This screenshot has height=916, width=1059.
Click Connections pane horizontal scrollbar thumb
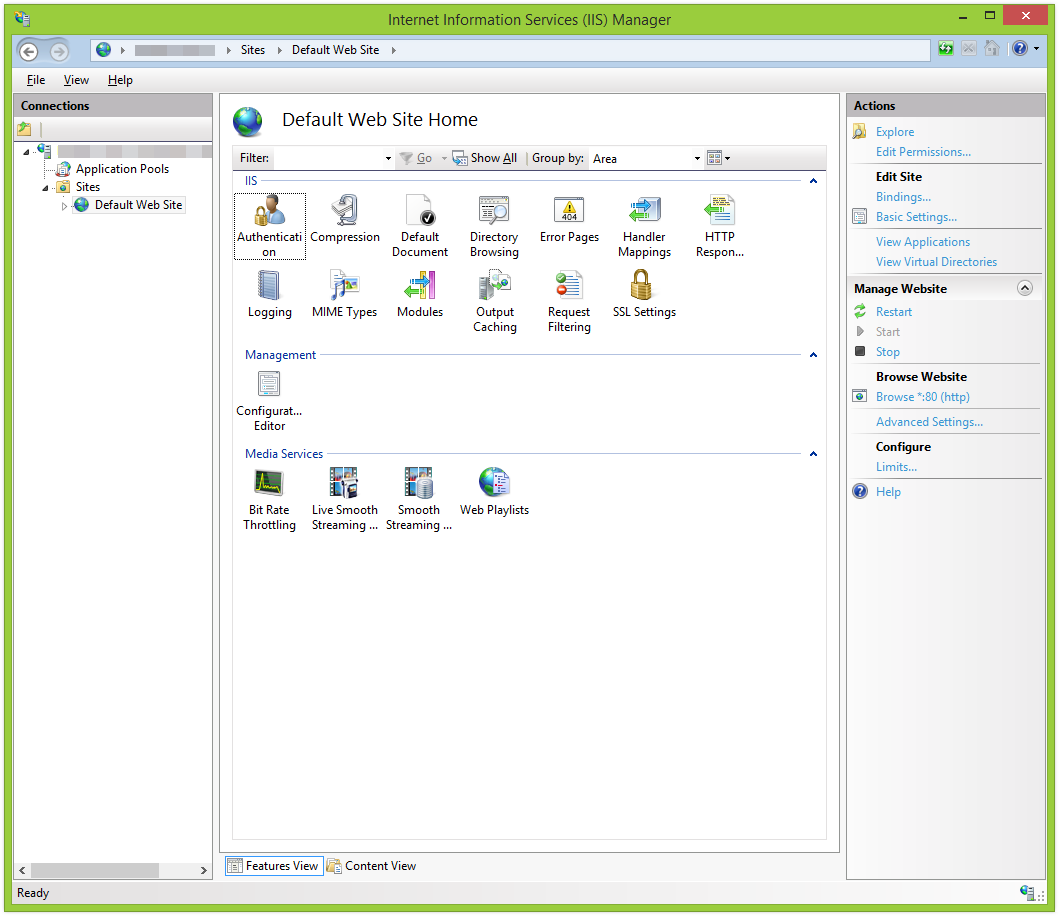[x=95, y=871]
